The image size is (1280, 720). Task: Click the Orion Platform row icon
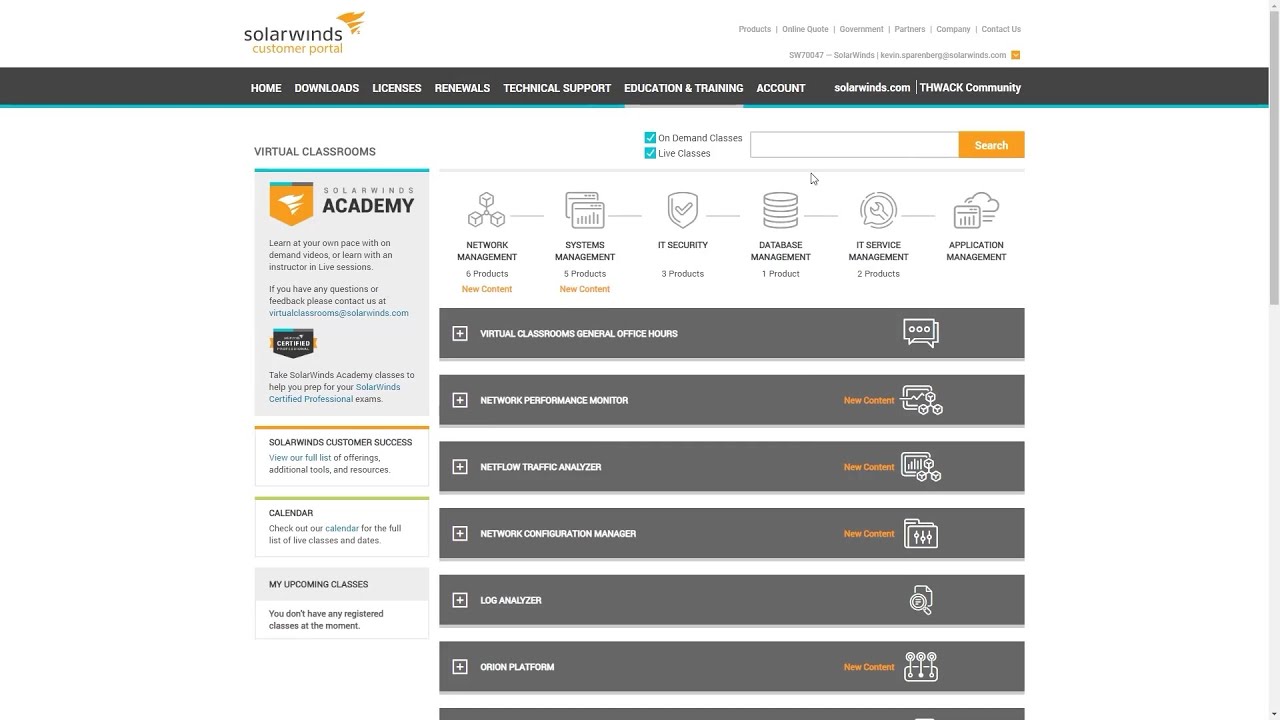click(921, 667)
